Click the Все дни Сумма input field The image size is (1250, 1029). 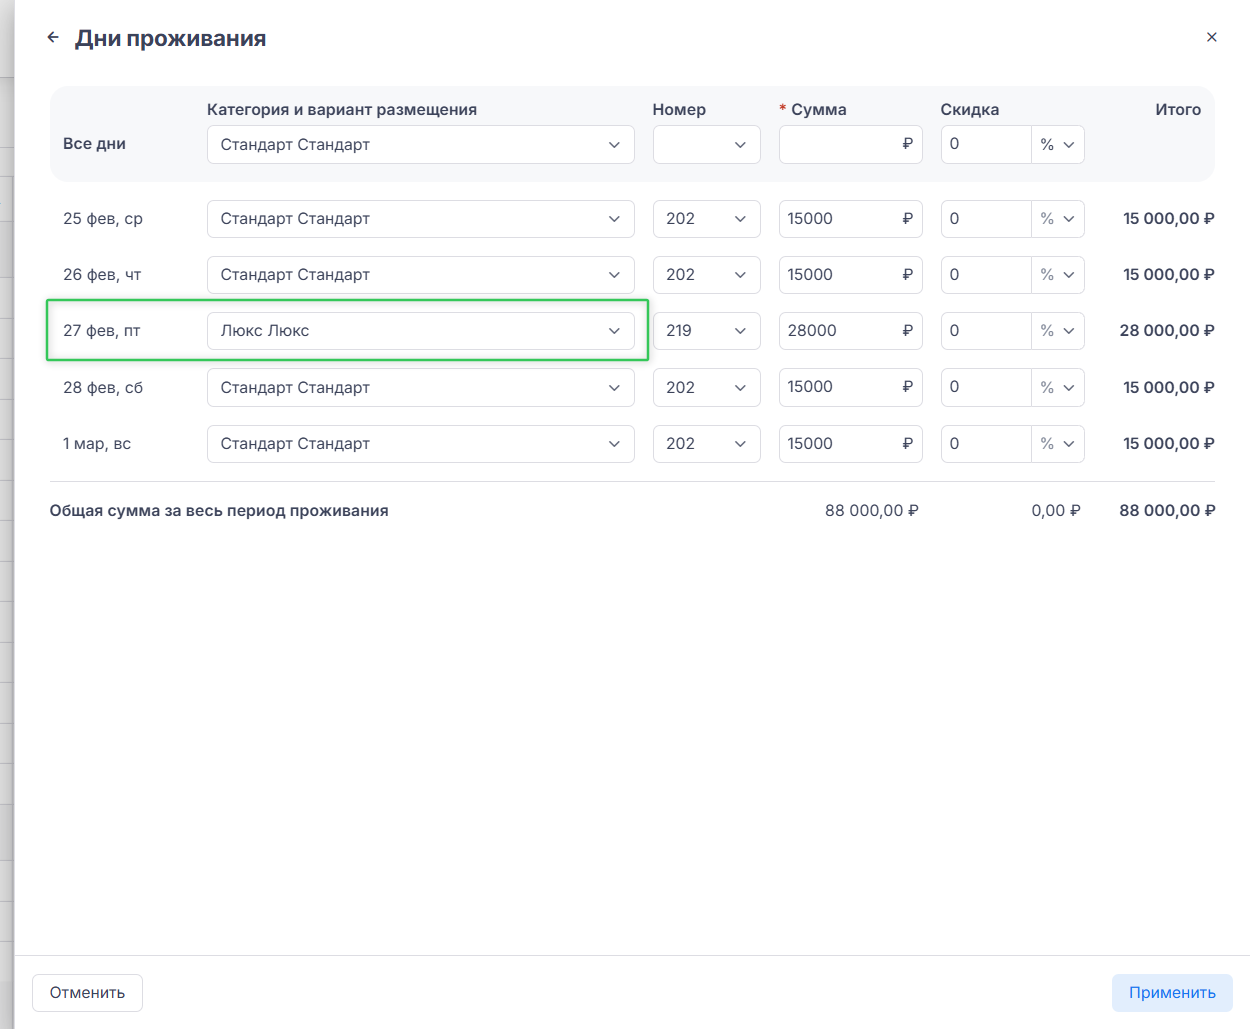click(840, 144)
